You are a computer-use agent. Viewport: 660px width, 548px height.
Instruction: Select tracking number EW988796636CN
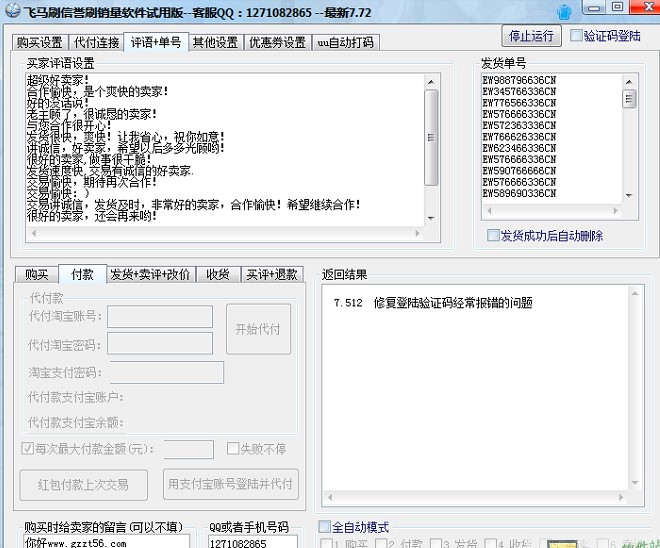pos(519,80)
